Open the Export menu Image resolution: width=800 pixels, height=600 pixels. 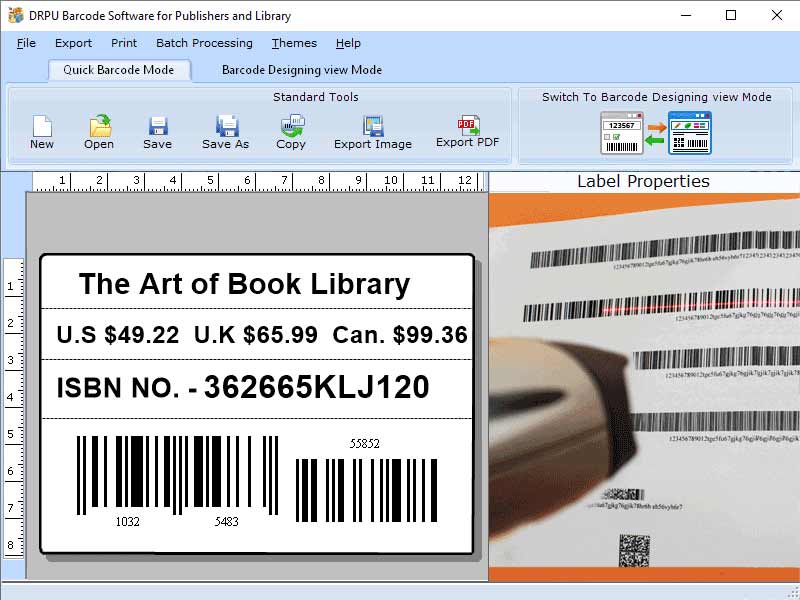(74, 43)
